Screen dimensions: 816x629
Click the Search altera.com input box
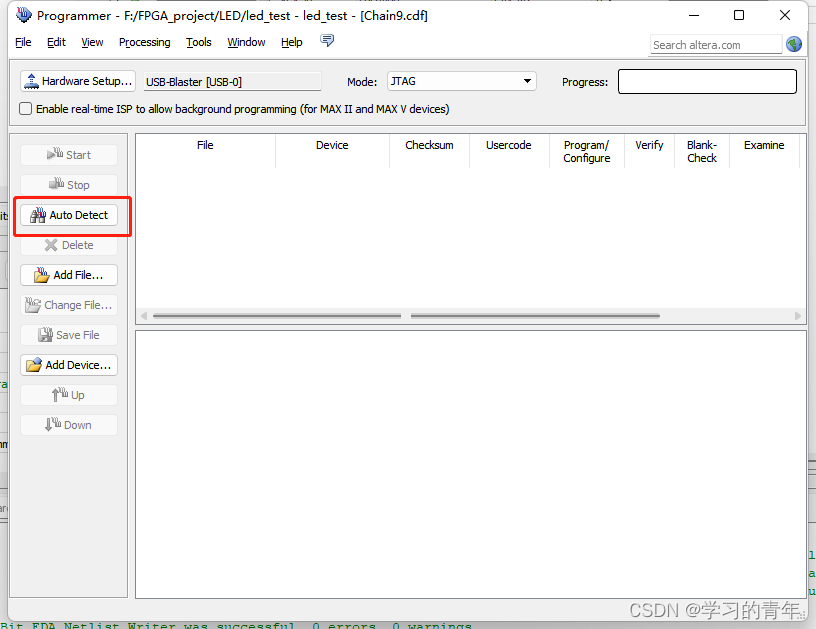pos(715,44)
